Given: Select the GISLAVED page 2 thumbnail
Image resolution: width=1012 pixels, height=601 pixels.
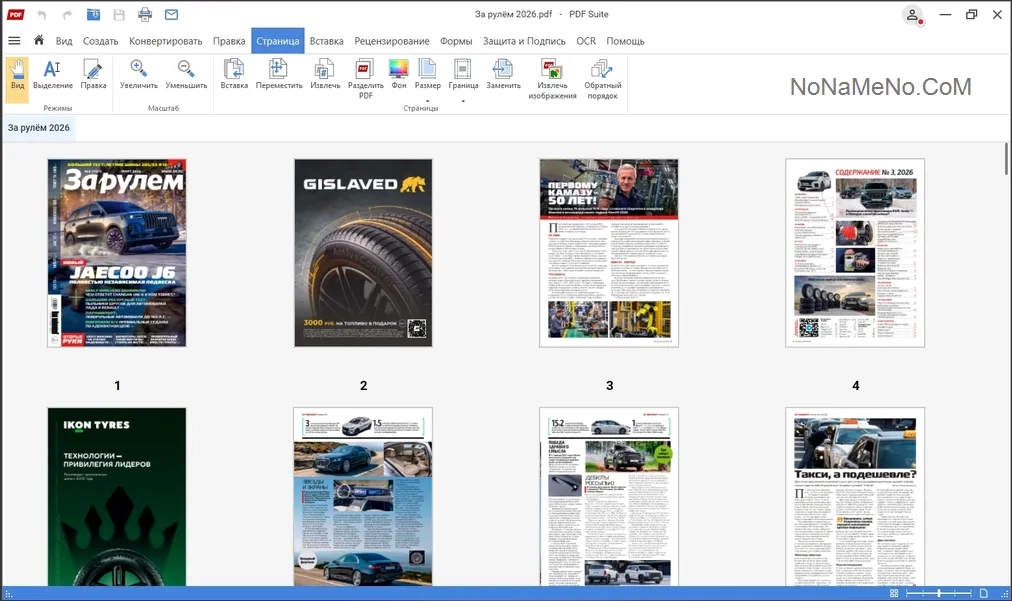Looking at the screenshot, I should coord(363,253).
